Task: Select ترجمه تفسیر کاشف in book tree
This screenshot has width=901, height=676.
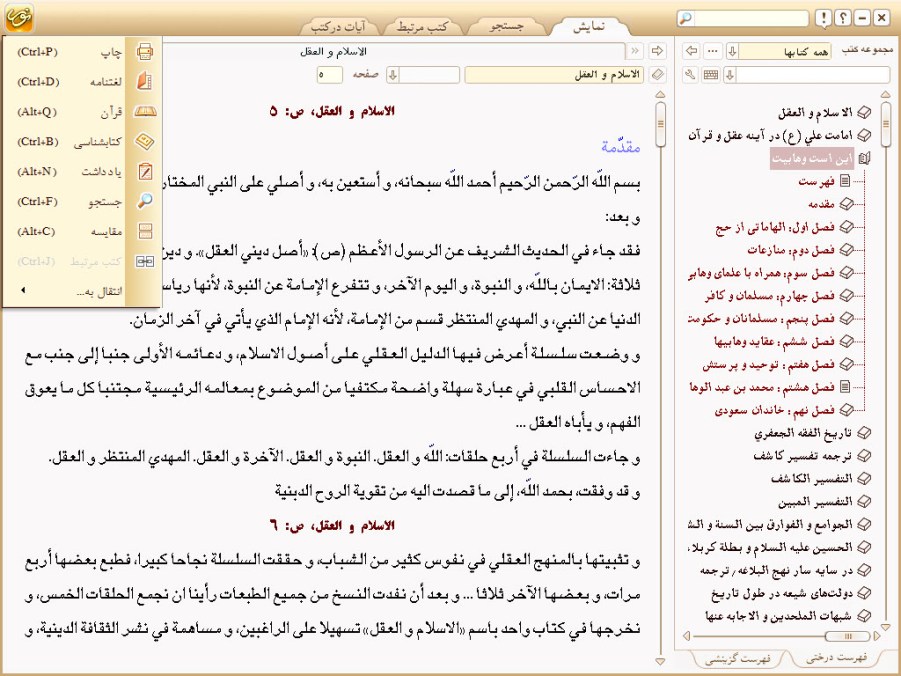Action: 803,456
